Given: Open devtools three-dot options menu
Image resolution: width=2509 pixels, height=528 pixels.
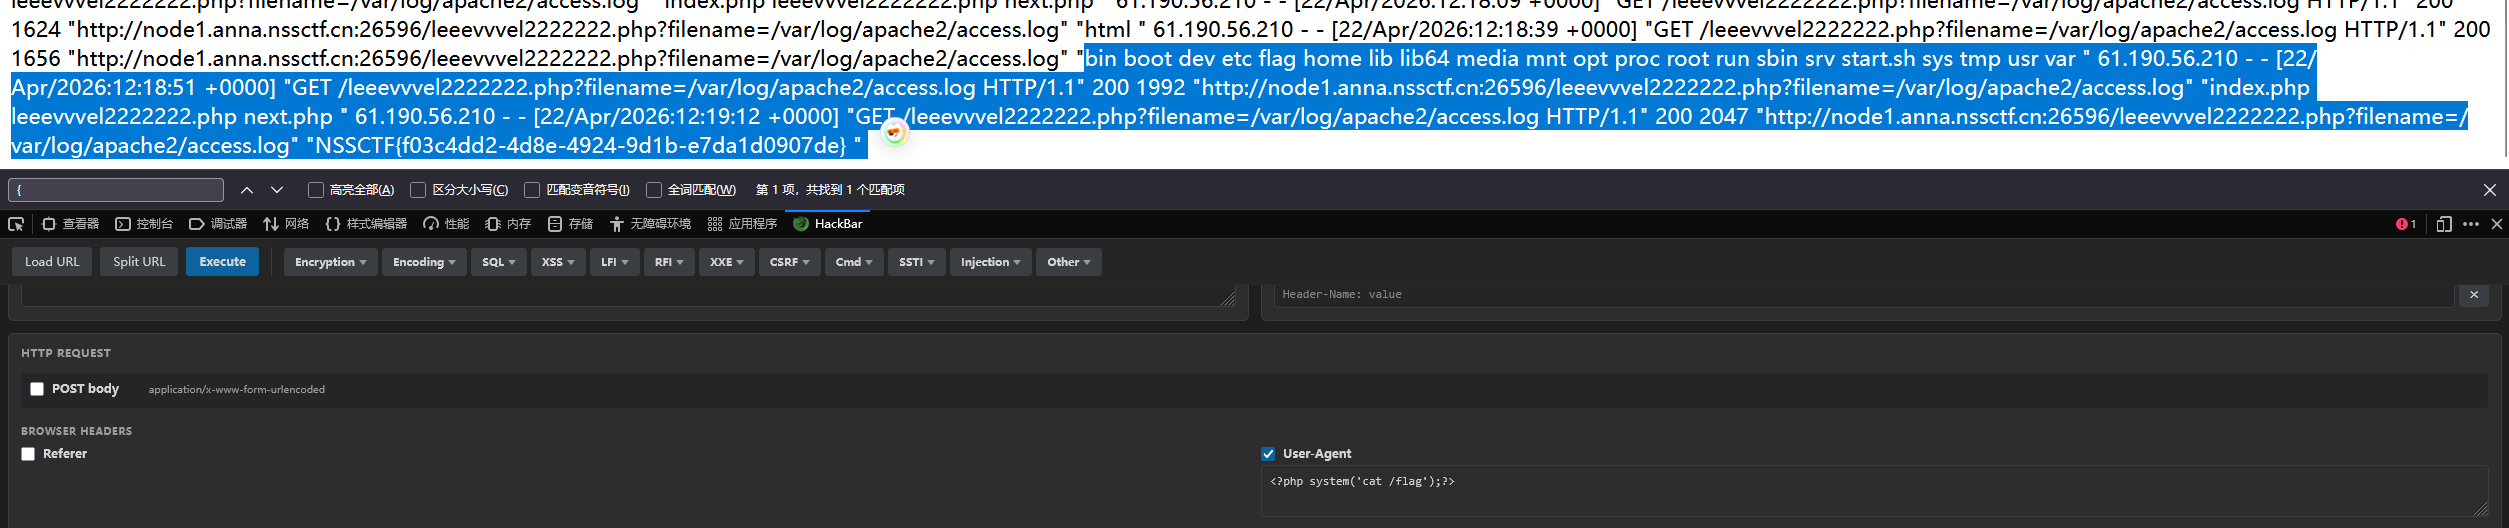Looking at the screenshot, I should click(x=2471, y=224).
